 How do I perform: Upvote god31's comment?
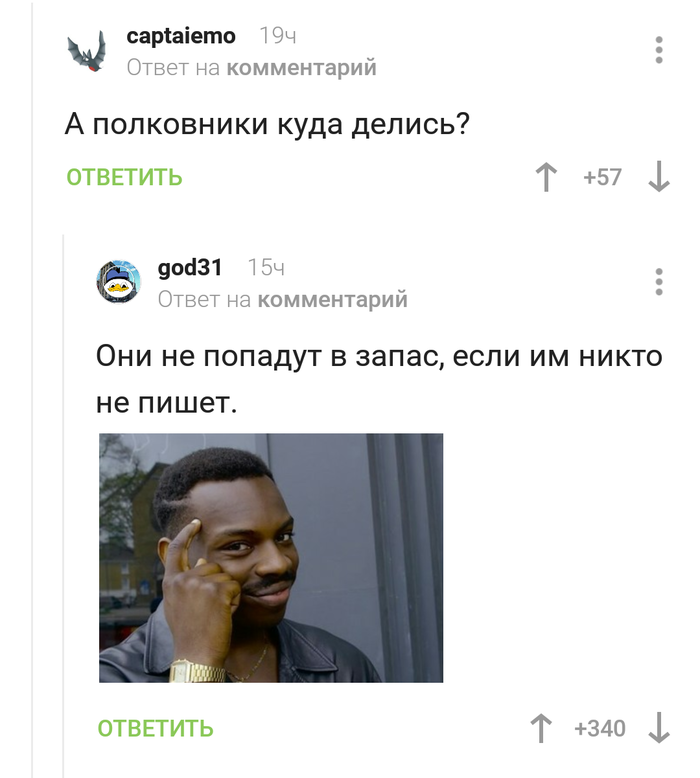click(541, 728)
